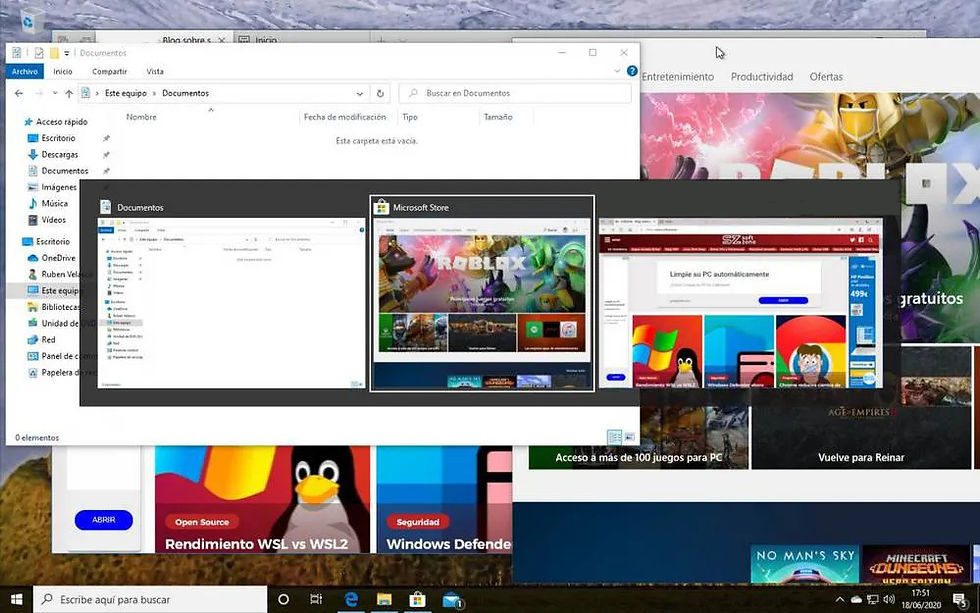Viewport: 980px width, 613px height.
Task: Click the volume speaker tray icon
Action: tap(889, 600)
